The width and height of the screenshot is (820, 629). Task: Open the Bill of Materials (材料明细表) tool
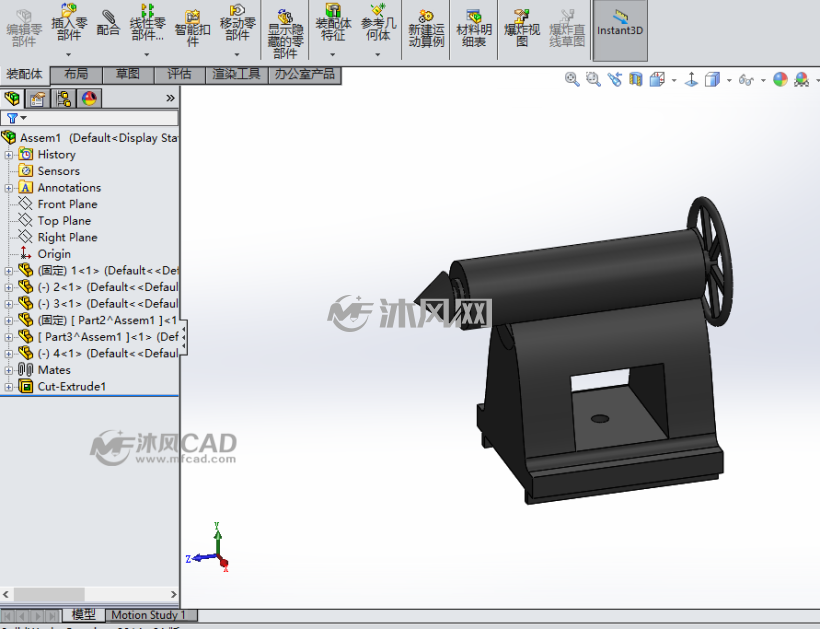point(474,29)
